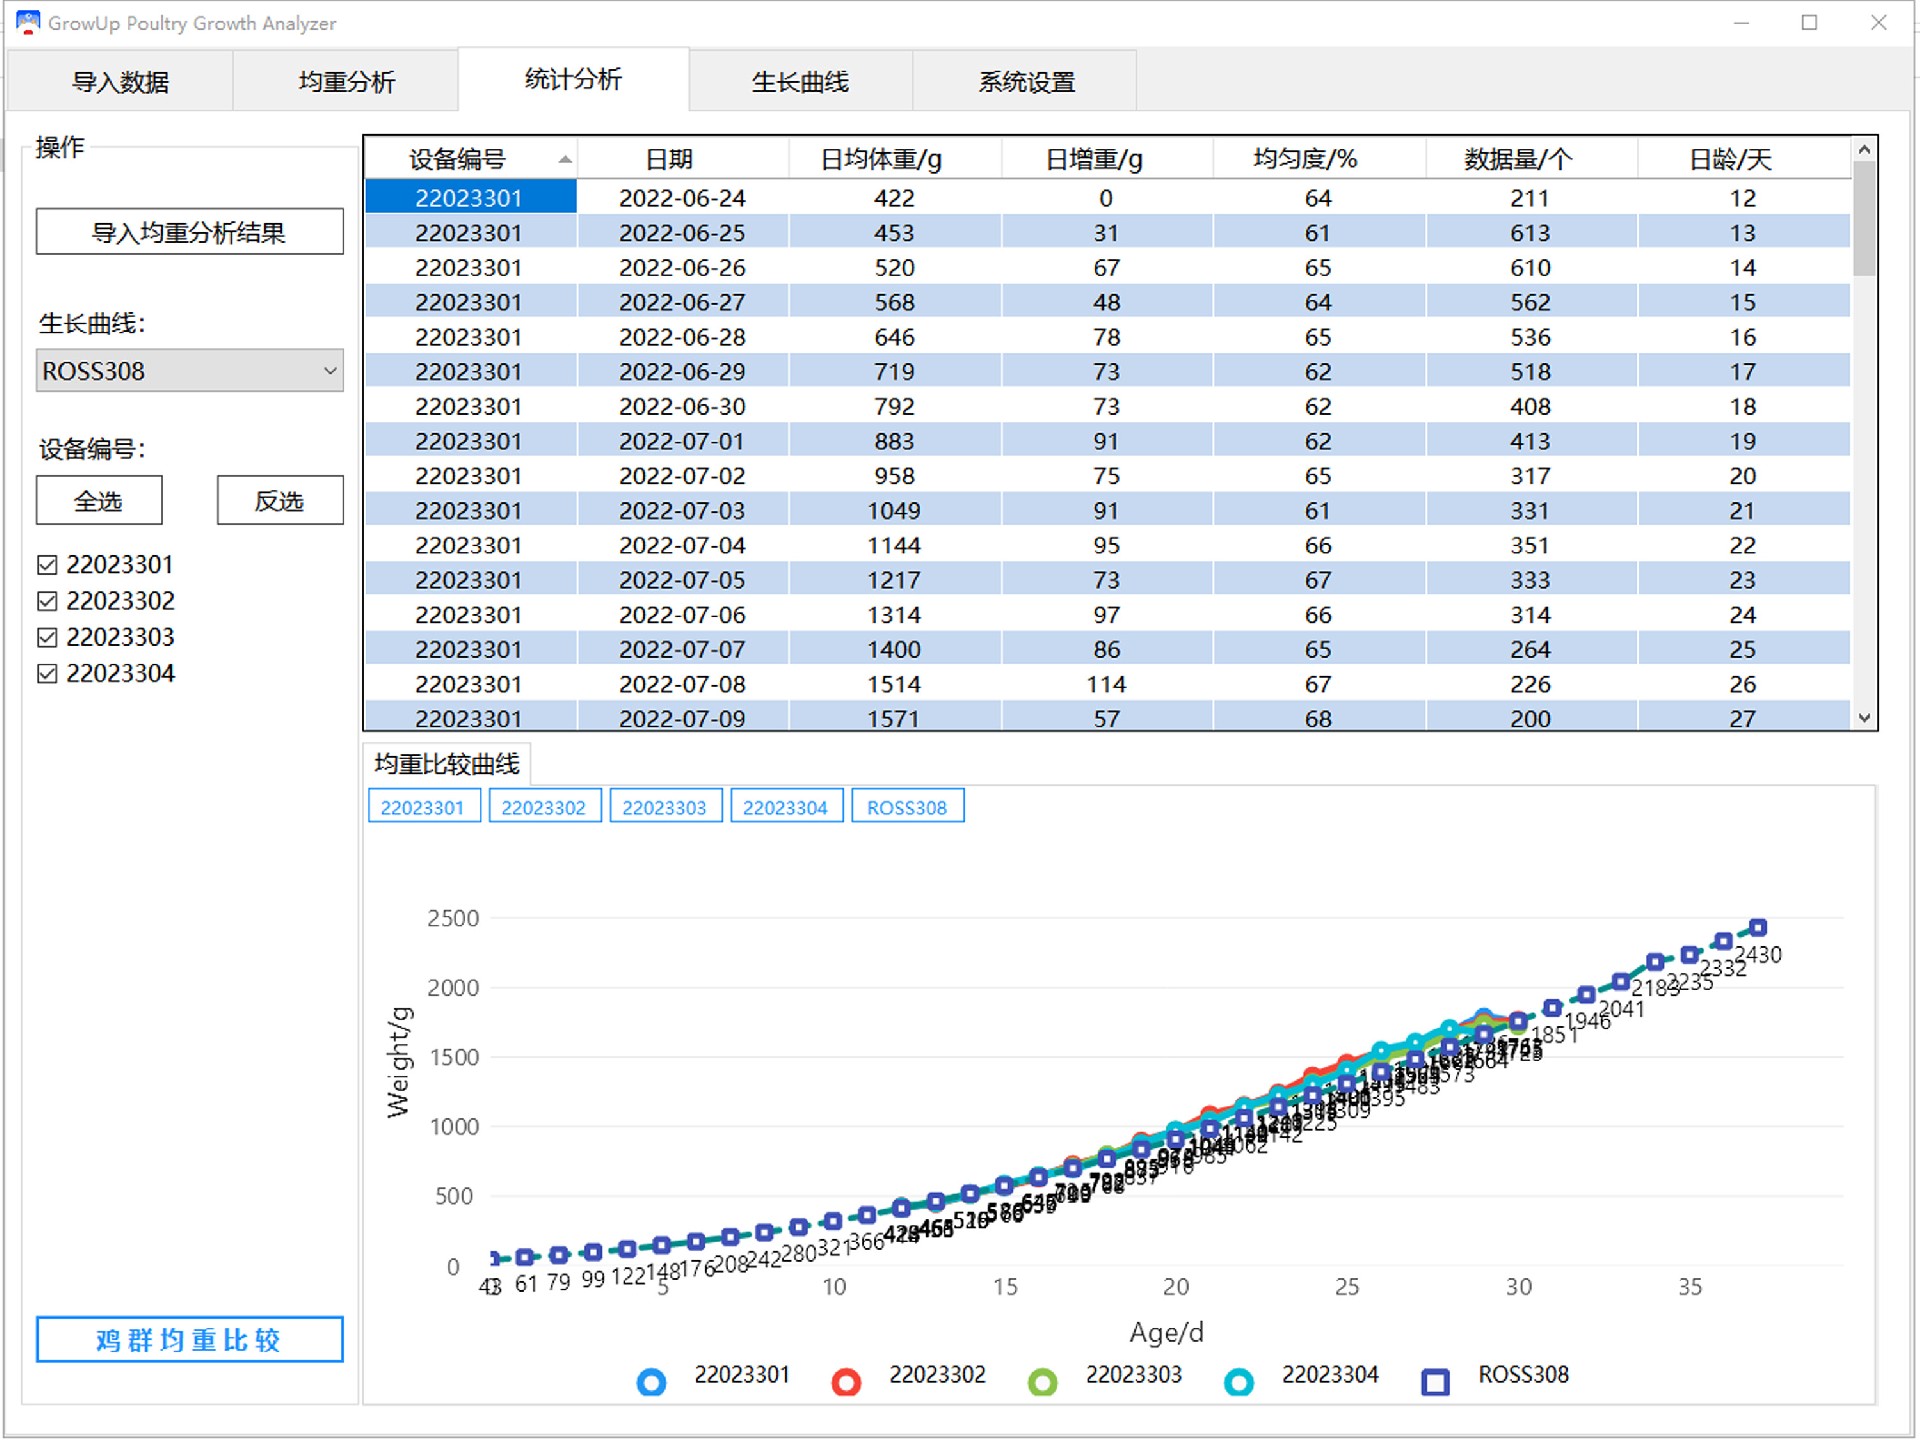Click the 导入均重分析结果 button
Image resolution: width=1920 pixels, height=1440 pixels.
190,232
